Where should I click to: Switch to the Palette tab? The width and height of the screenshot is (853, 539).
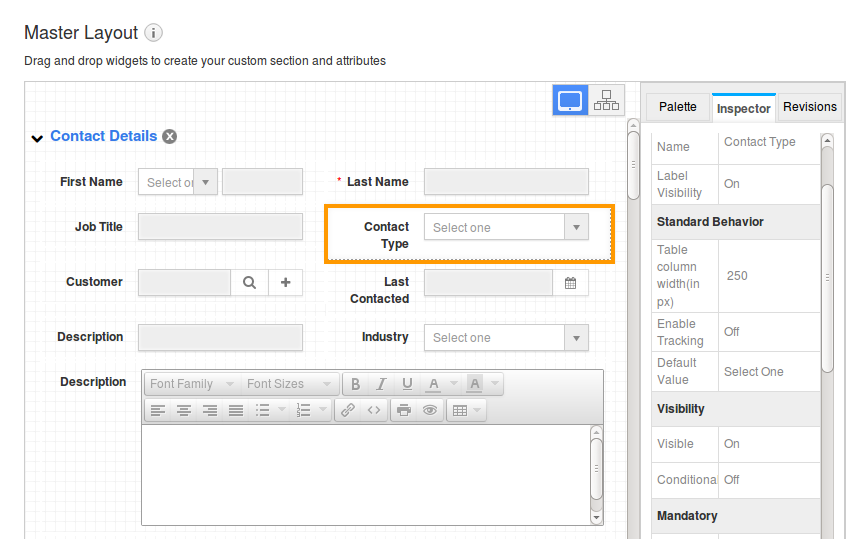click(677, 107)
